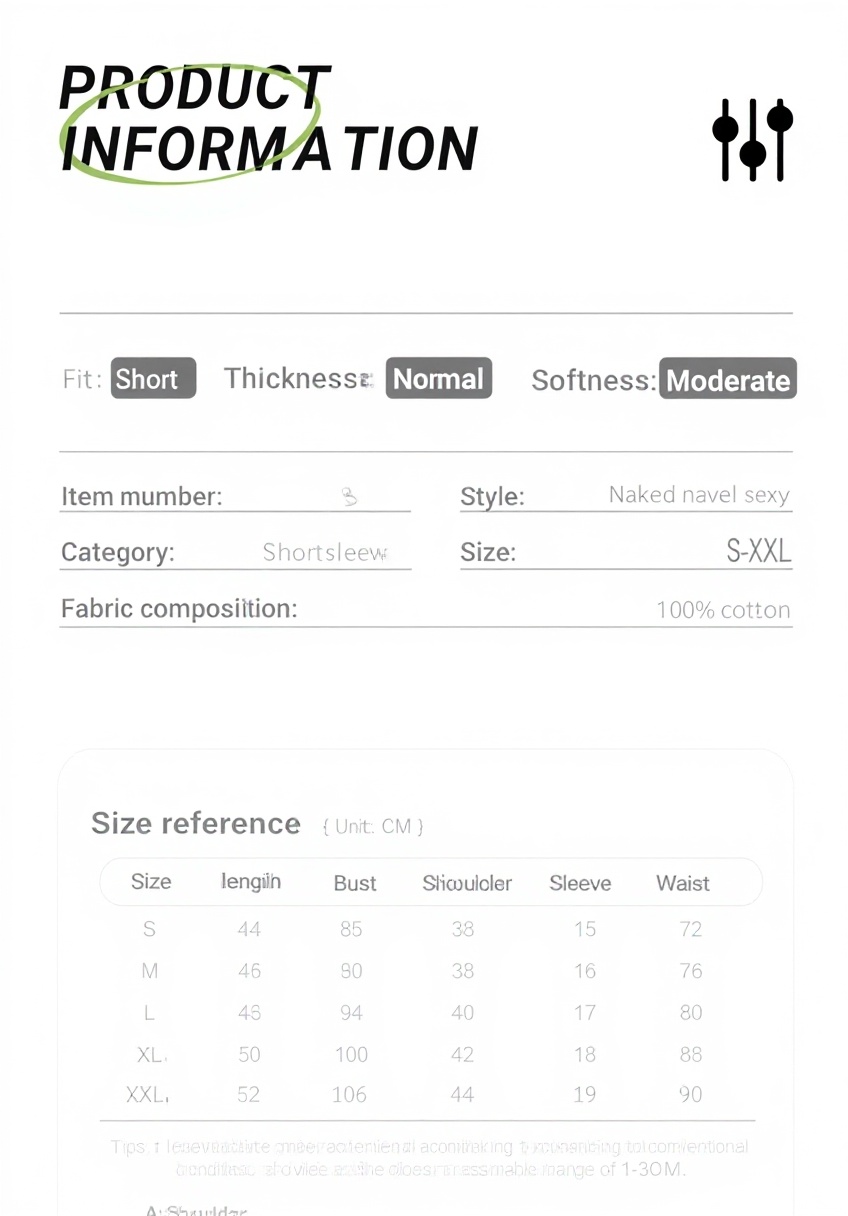
Task: Click the S-XXL size value
Action: (x=757, y=551)
